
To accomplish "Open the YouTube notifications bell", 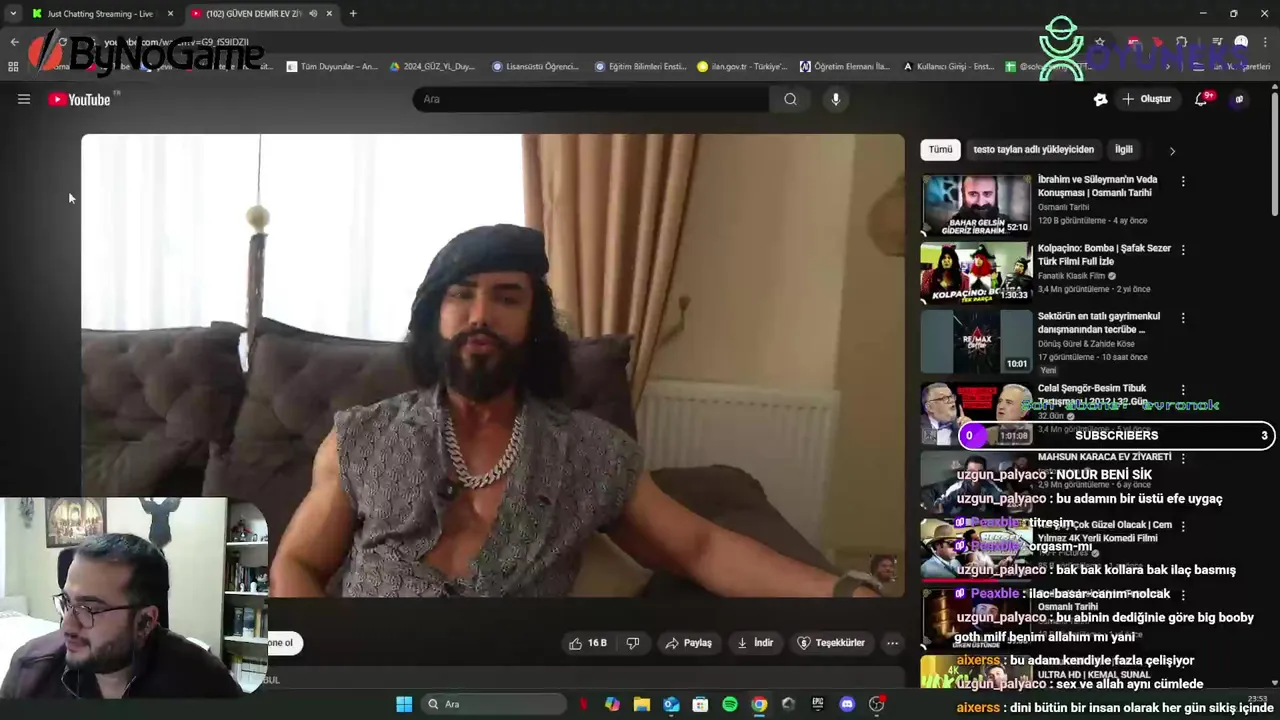I will (1202, 99).
